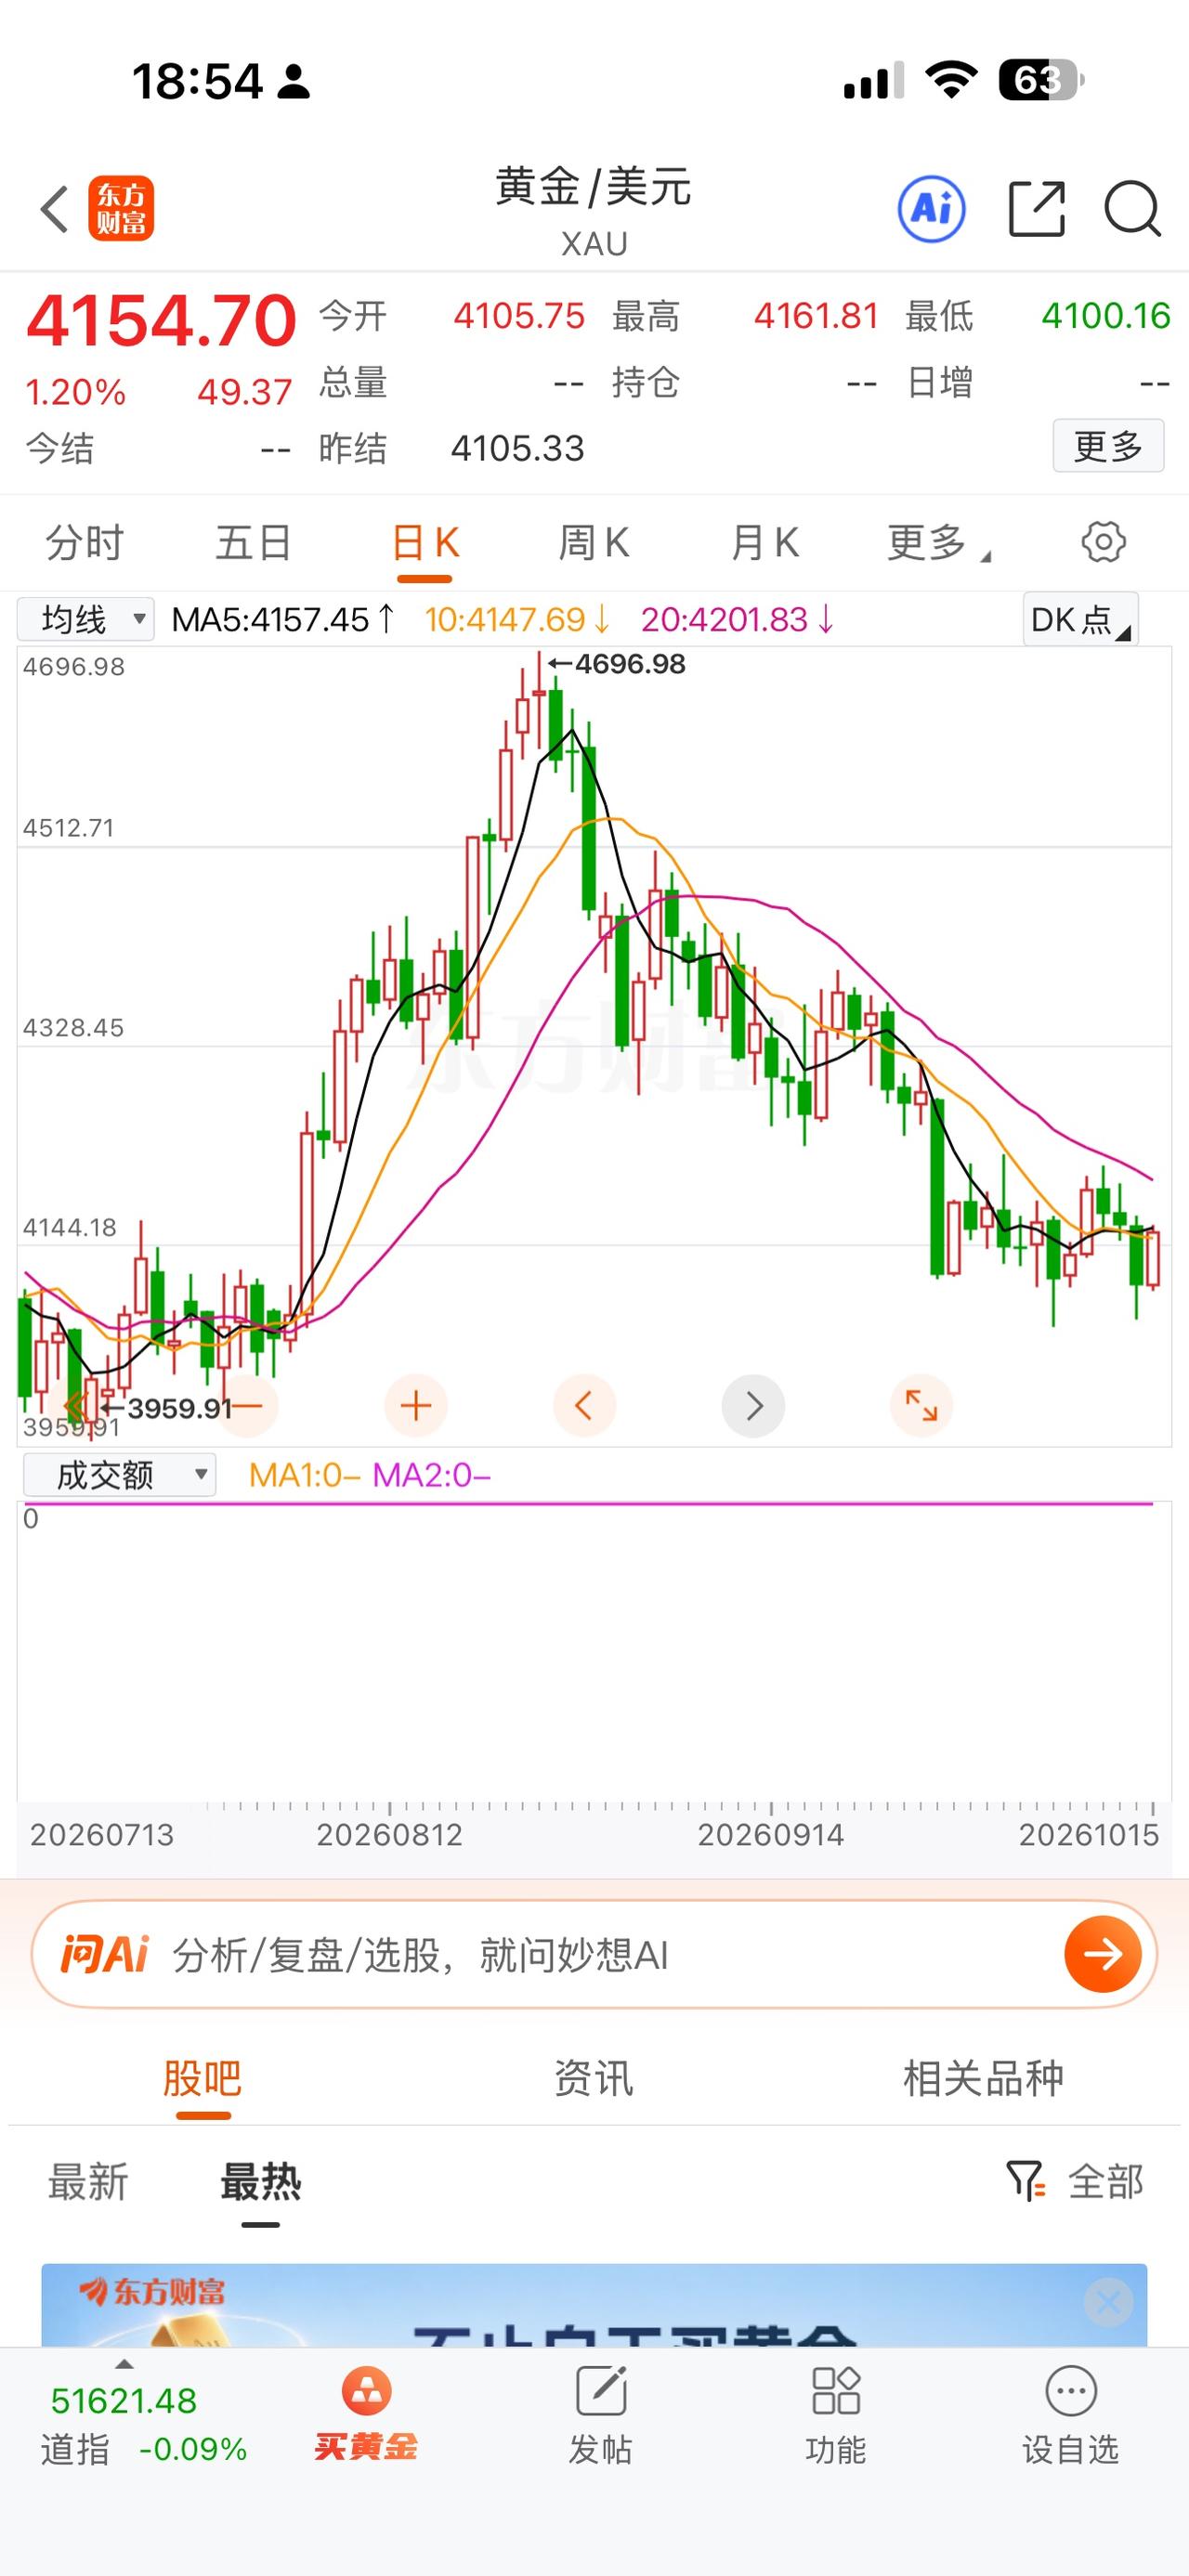Image resolution: width=1189 pixels, height=2576 pixels.
Task: Tap the 问Ai input field
Action: [x=594, y=1954]
